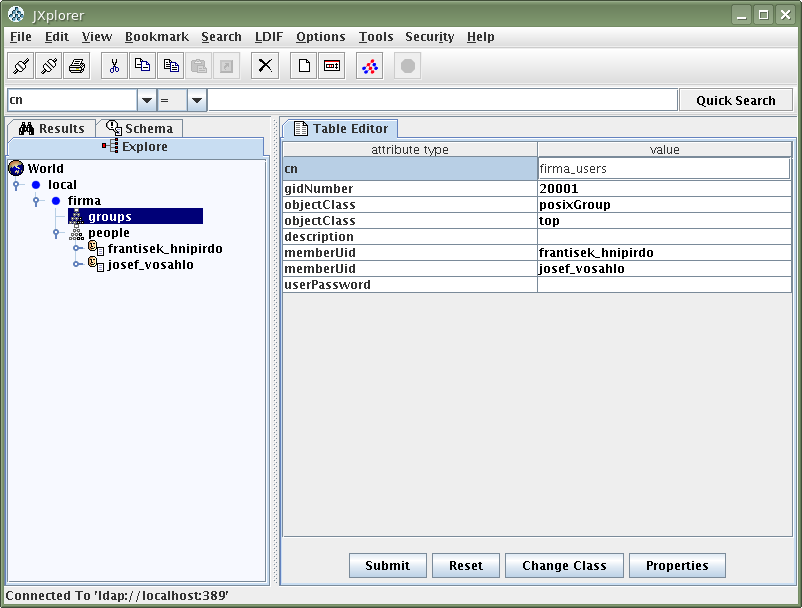This screenshot has height=608, width=802.
Task: Click the World globe icon
Action: (16, 168)
